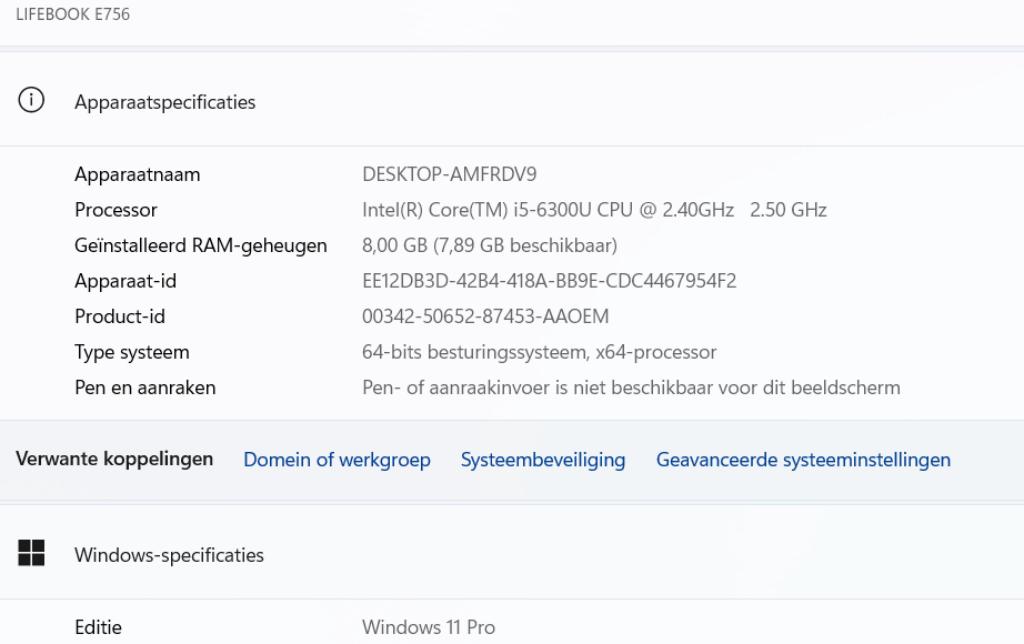The width and height of the screenshot is (1024, 644).
Task: Click the Apparaatnaam label
Action: tap(136, 174)
